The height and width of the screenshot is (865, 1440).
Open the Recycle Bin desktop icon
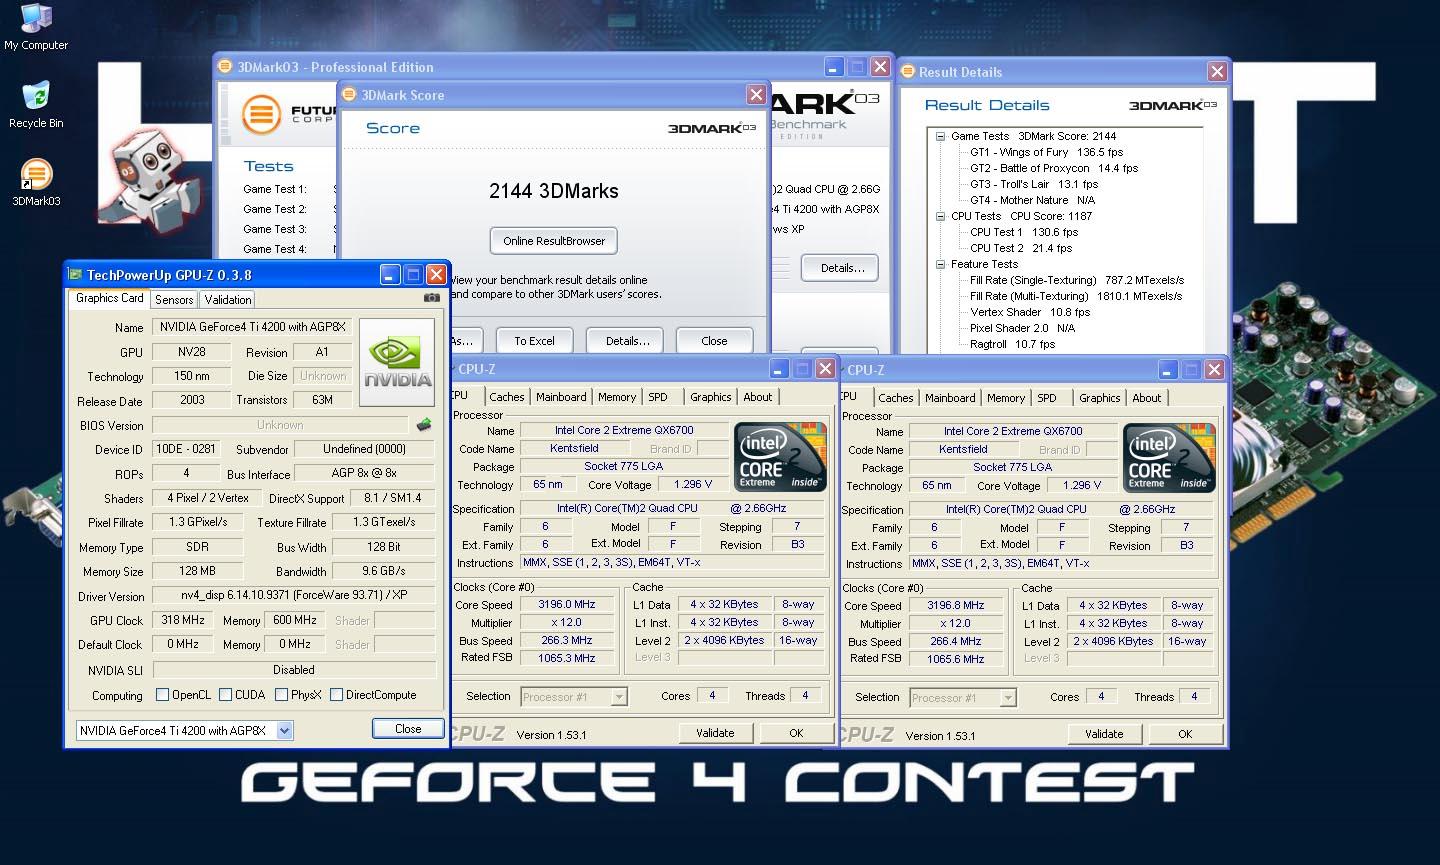coord(36,105)
